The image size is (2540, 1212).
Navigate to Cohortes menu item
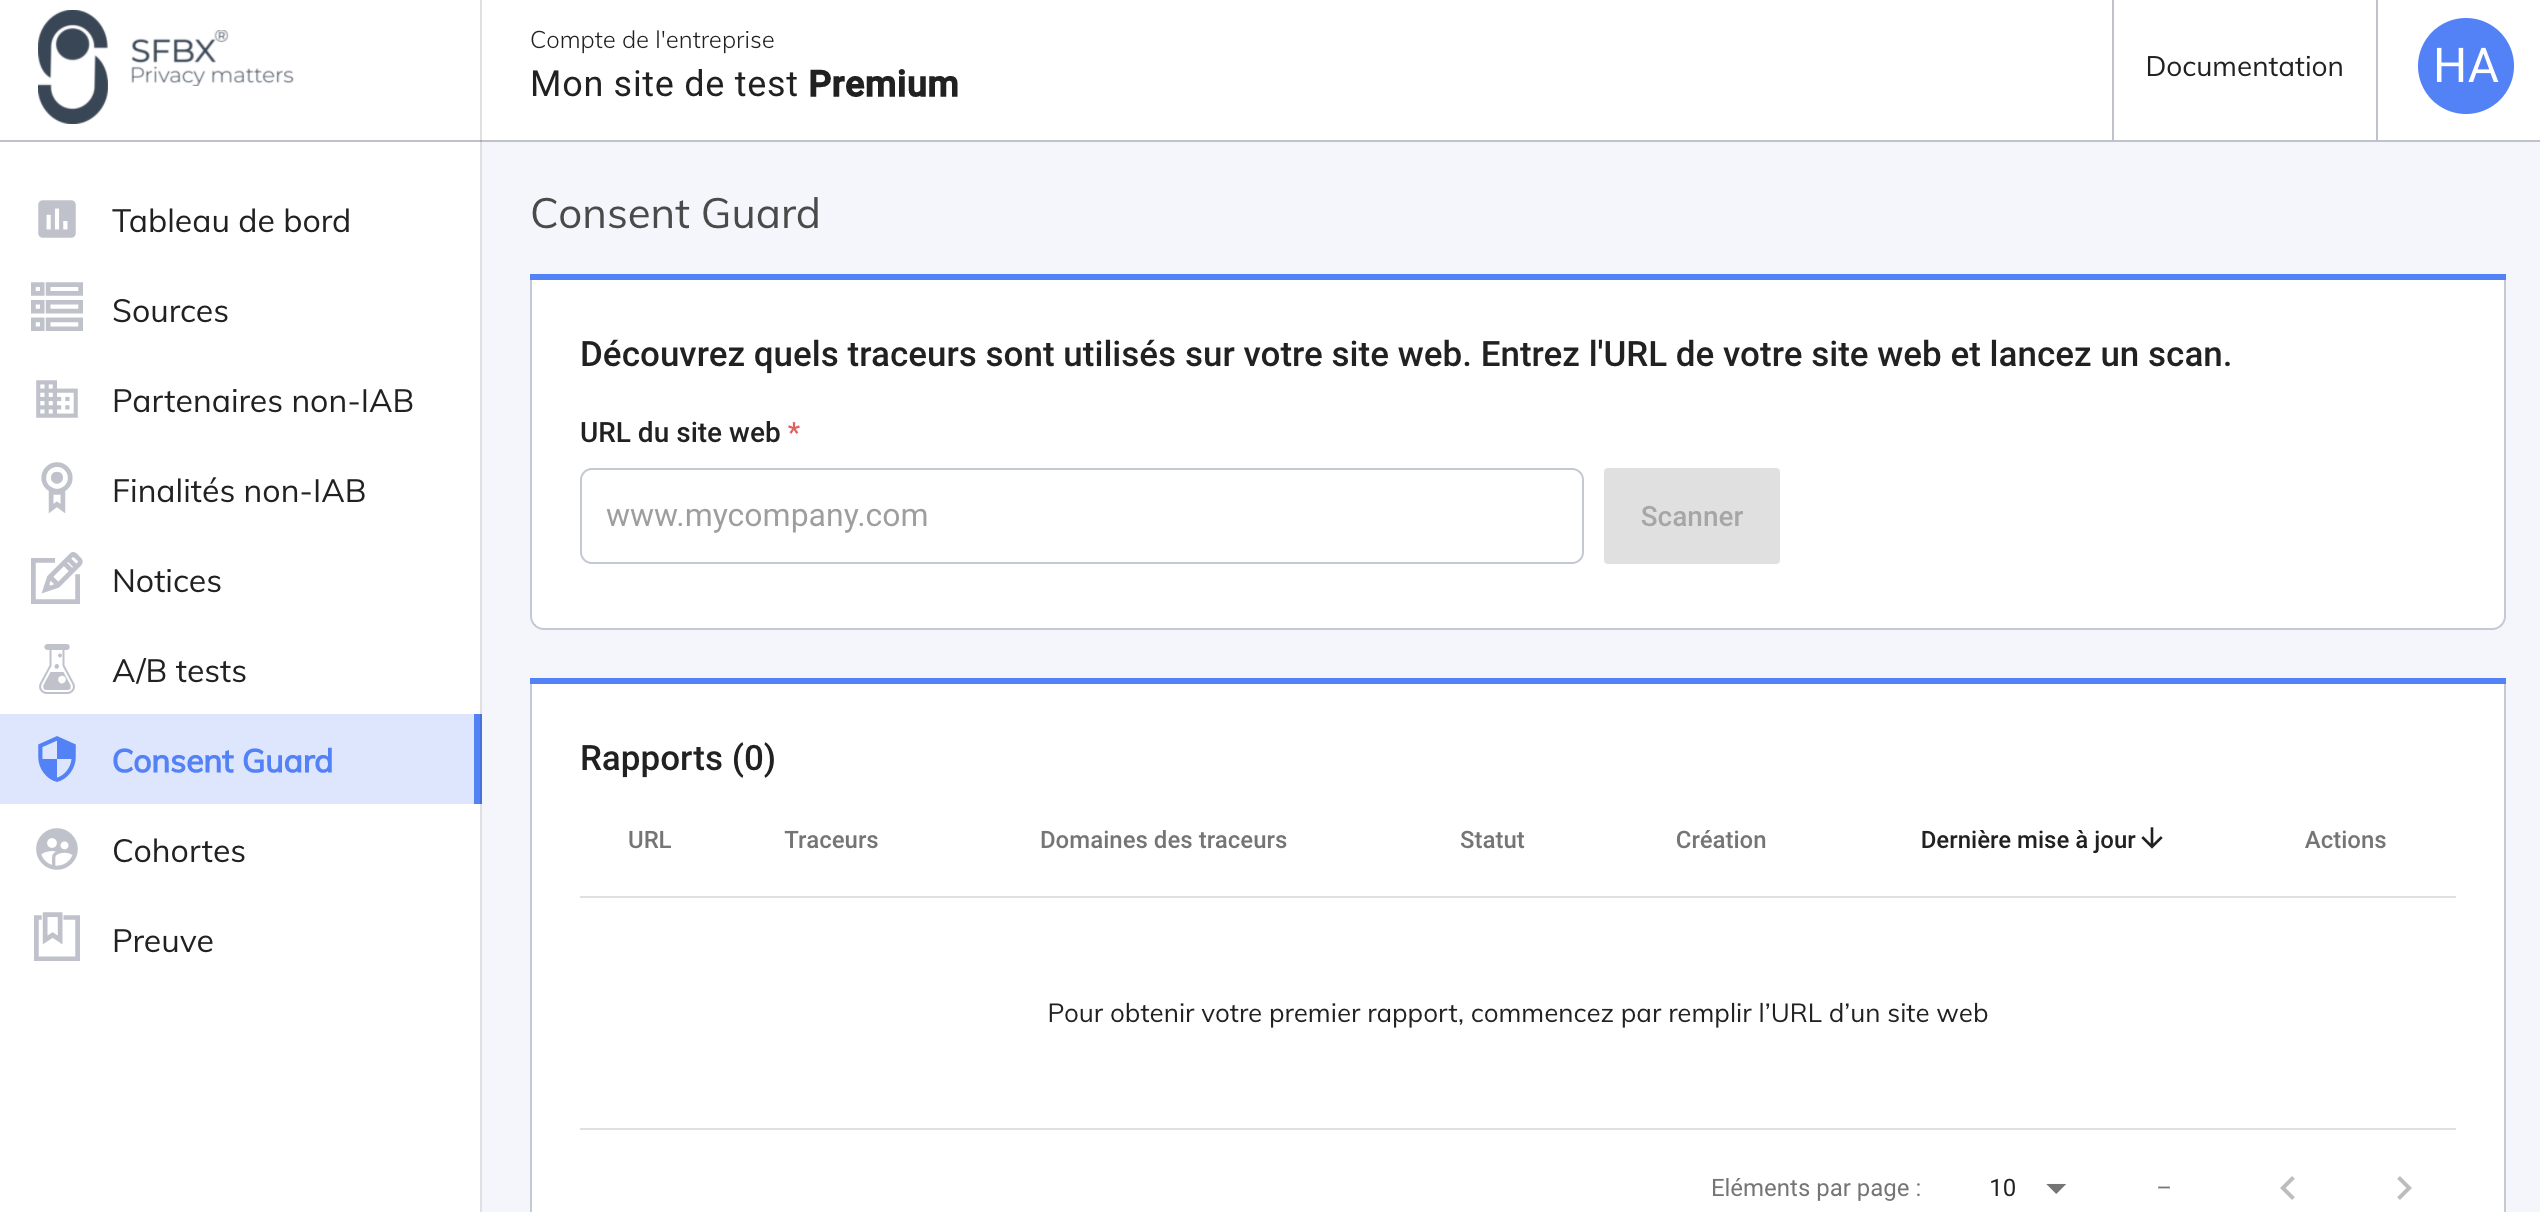tap(178, 851)
